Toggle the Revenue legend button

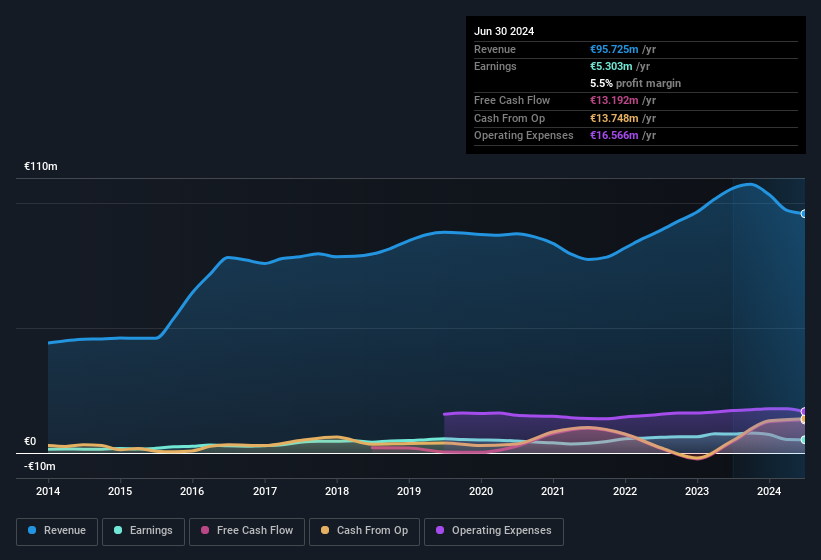click(57, 531)
